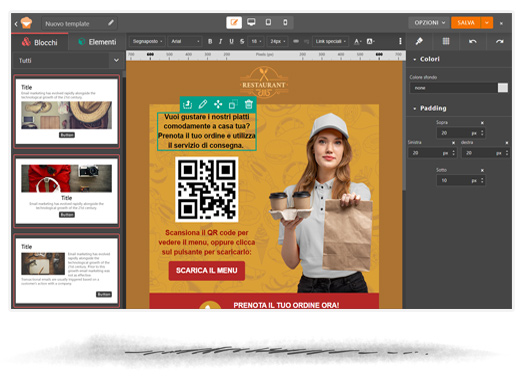
Task: Open the arrow beside SALVA
Action: (487, 22)
